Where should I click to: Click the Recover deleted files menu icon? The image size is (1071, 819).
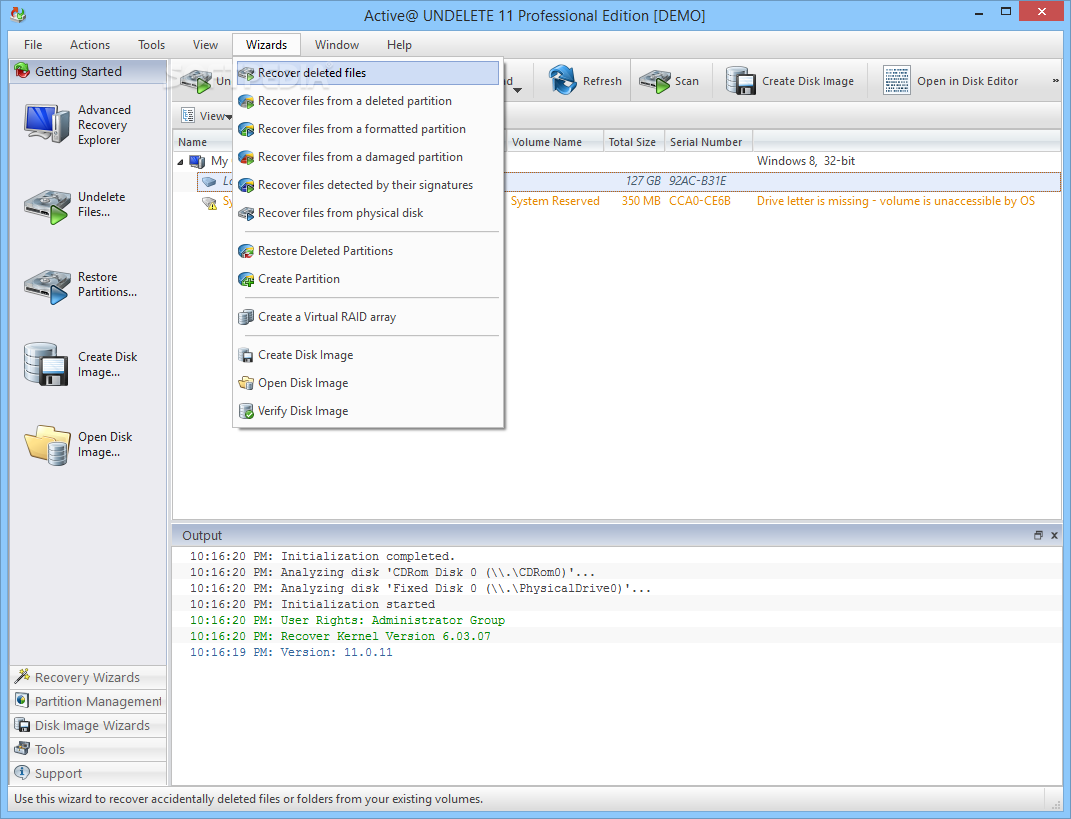pos(246,73)
